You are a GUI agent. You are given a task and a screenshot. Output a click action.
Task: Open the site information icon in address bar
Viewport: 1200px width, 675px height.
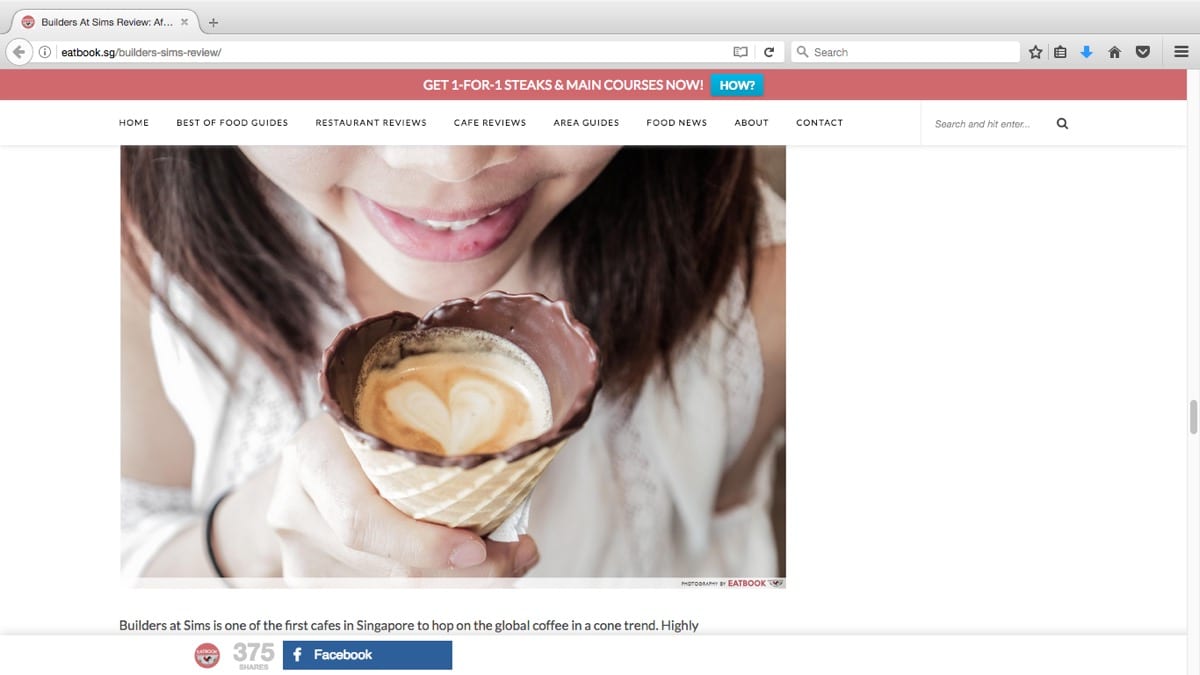click(x=45, y=52)
